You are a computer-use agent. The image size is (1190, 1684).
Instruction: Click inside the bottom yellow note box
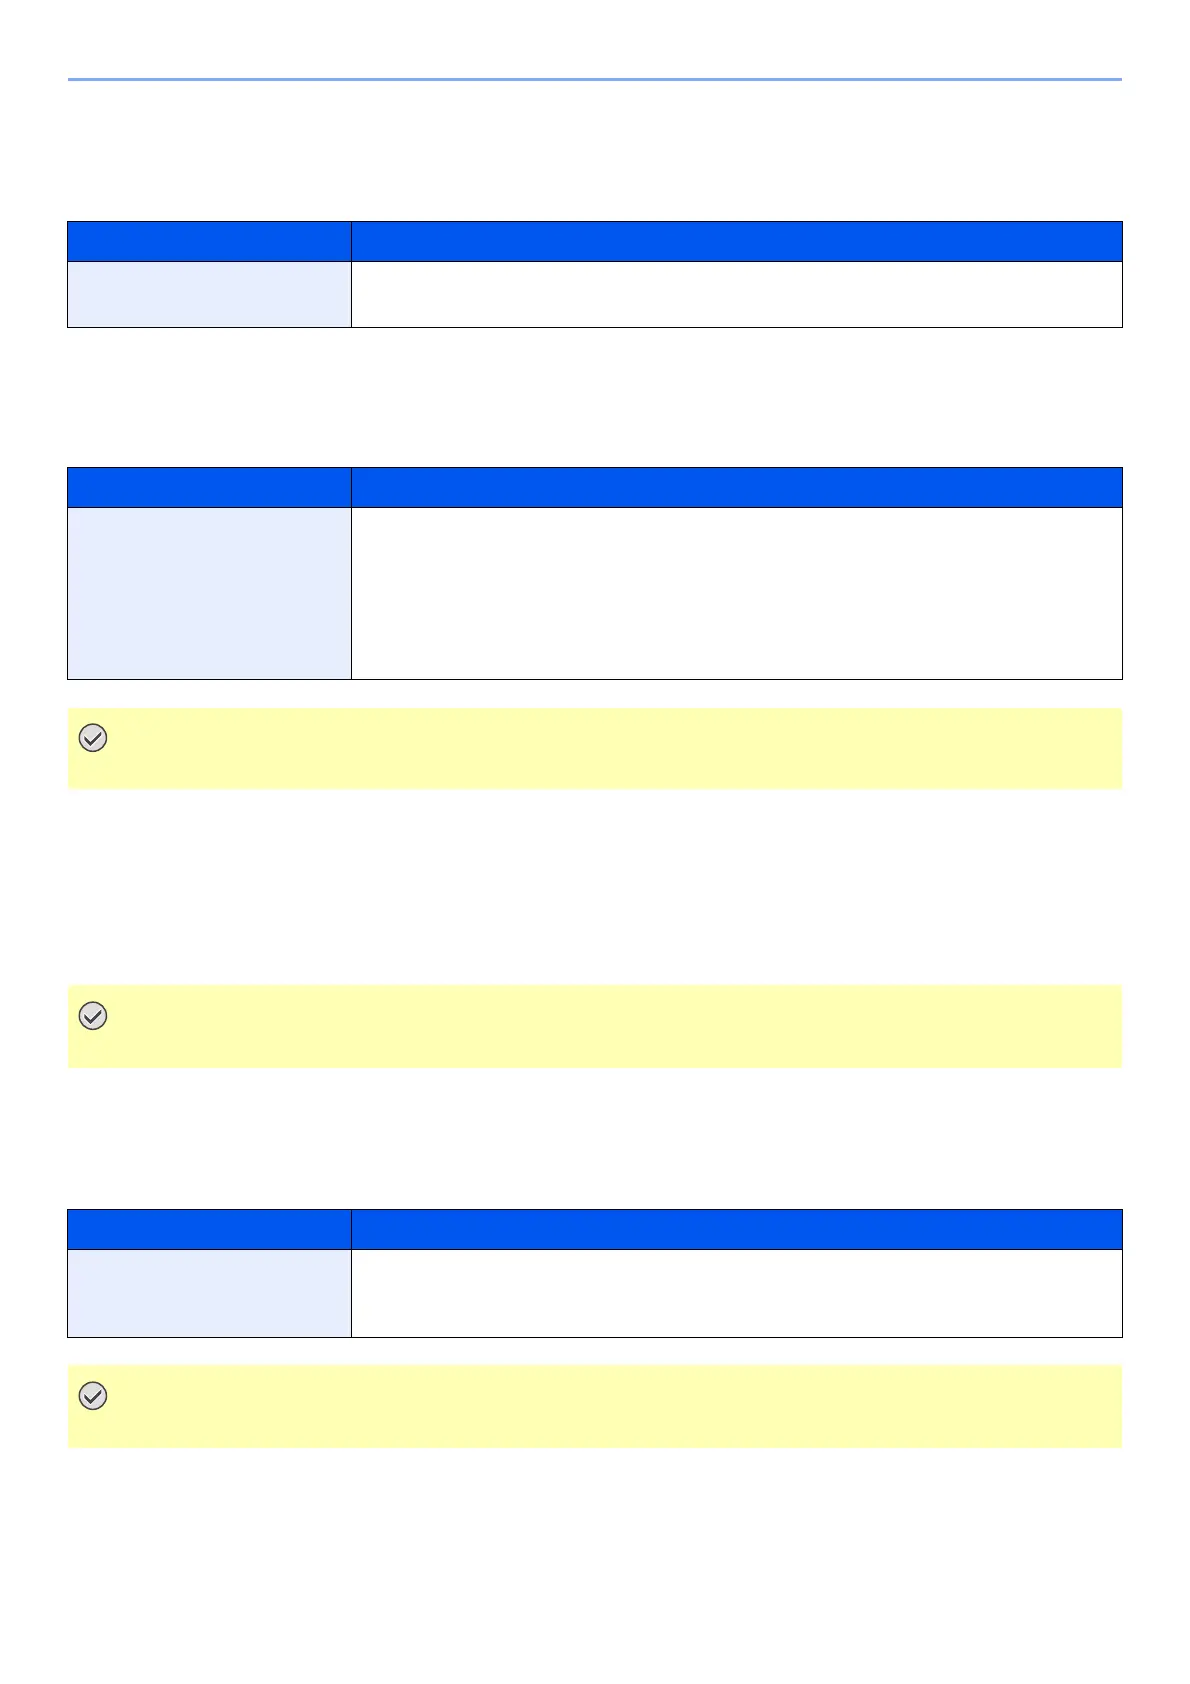(600, 1407)
